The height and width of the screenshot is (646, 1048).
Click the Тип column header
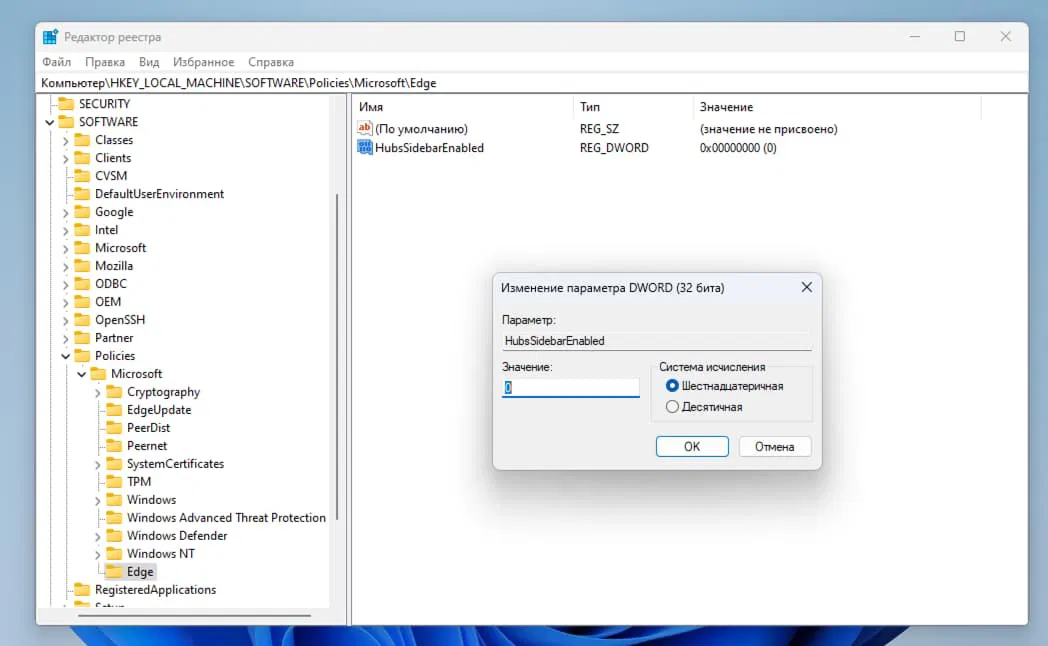[x=632, y=107]
